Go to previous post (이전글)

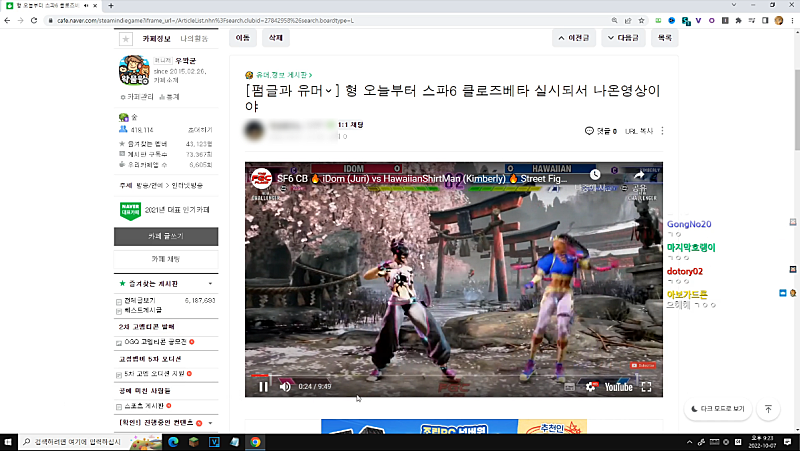[573, 38]
